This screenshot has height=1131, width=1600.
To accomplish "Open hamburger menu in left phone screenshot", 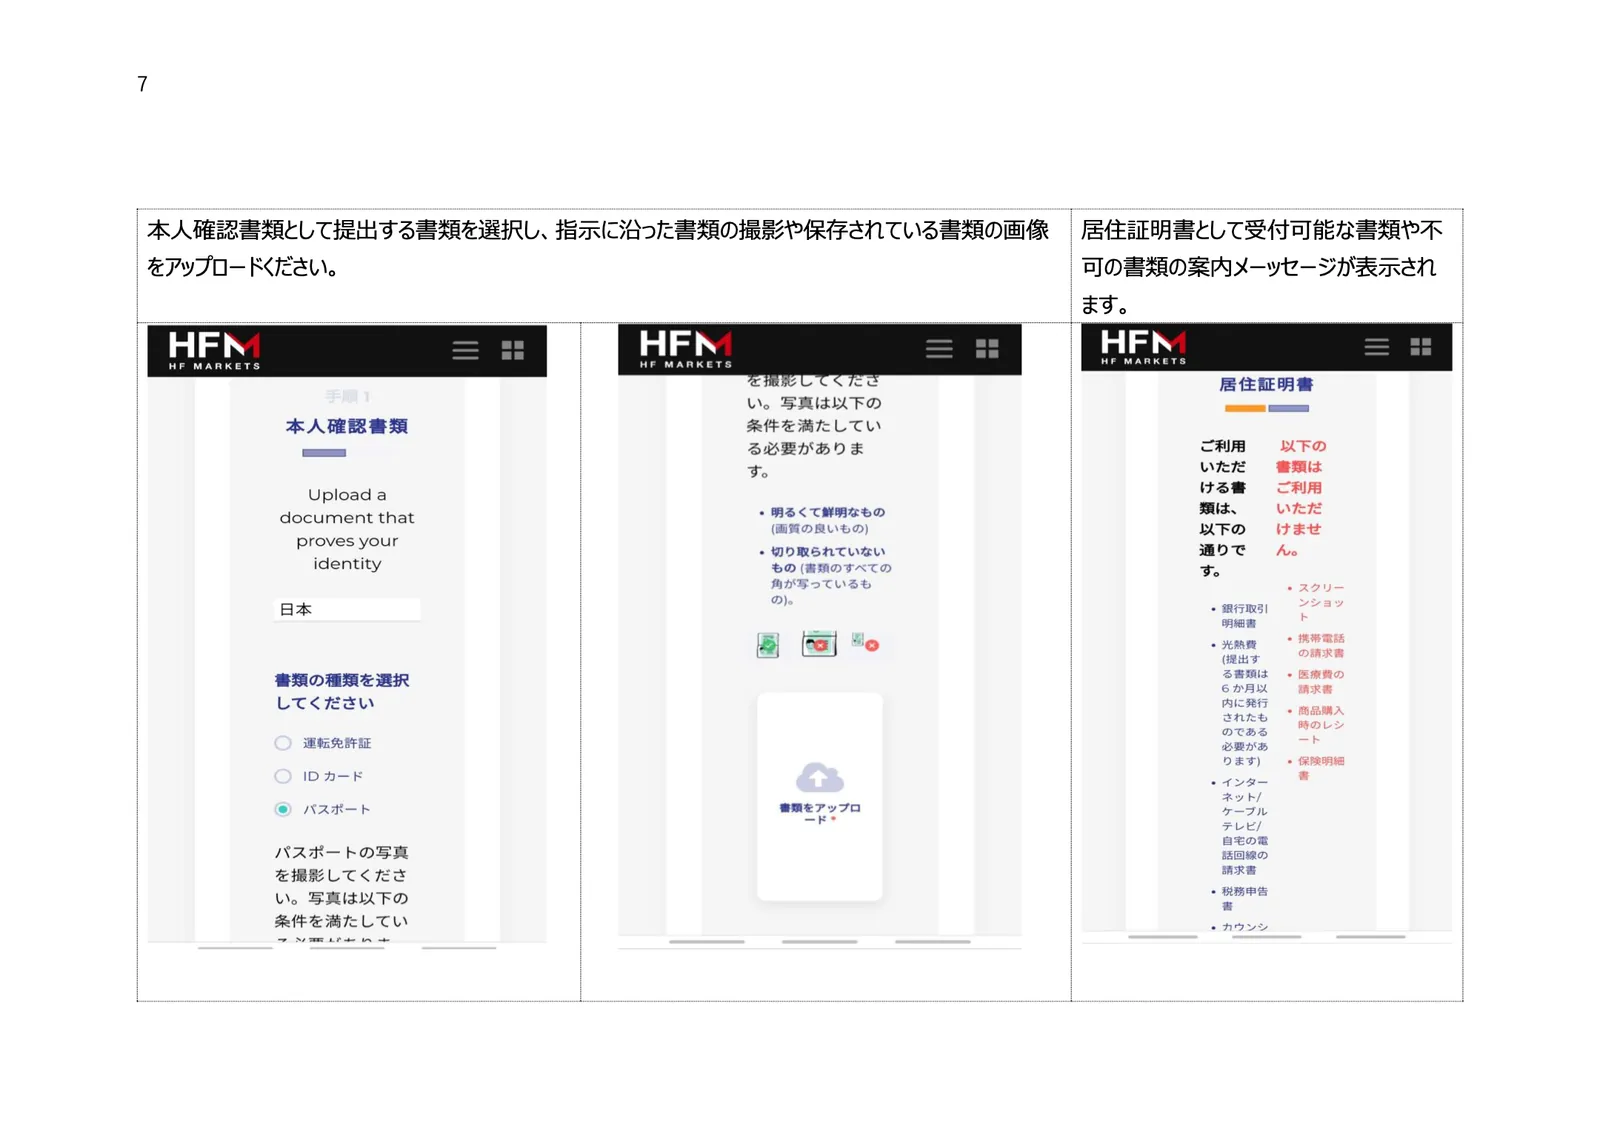I will pos(465,350).
